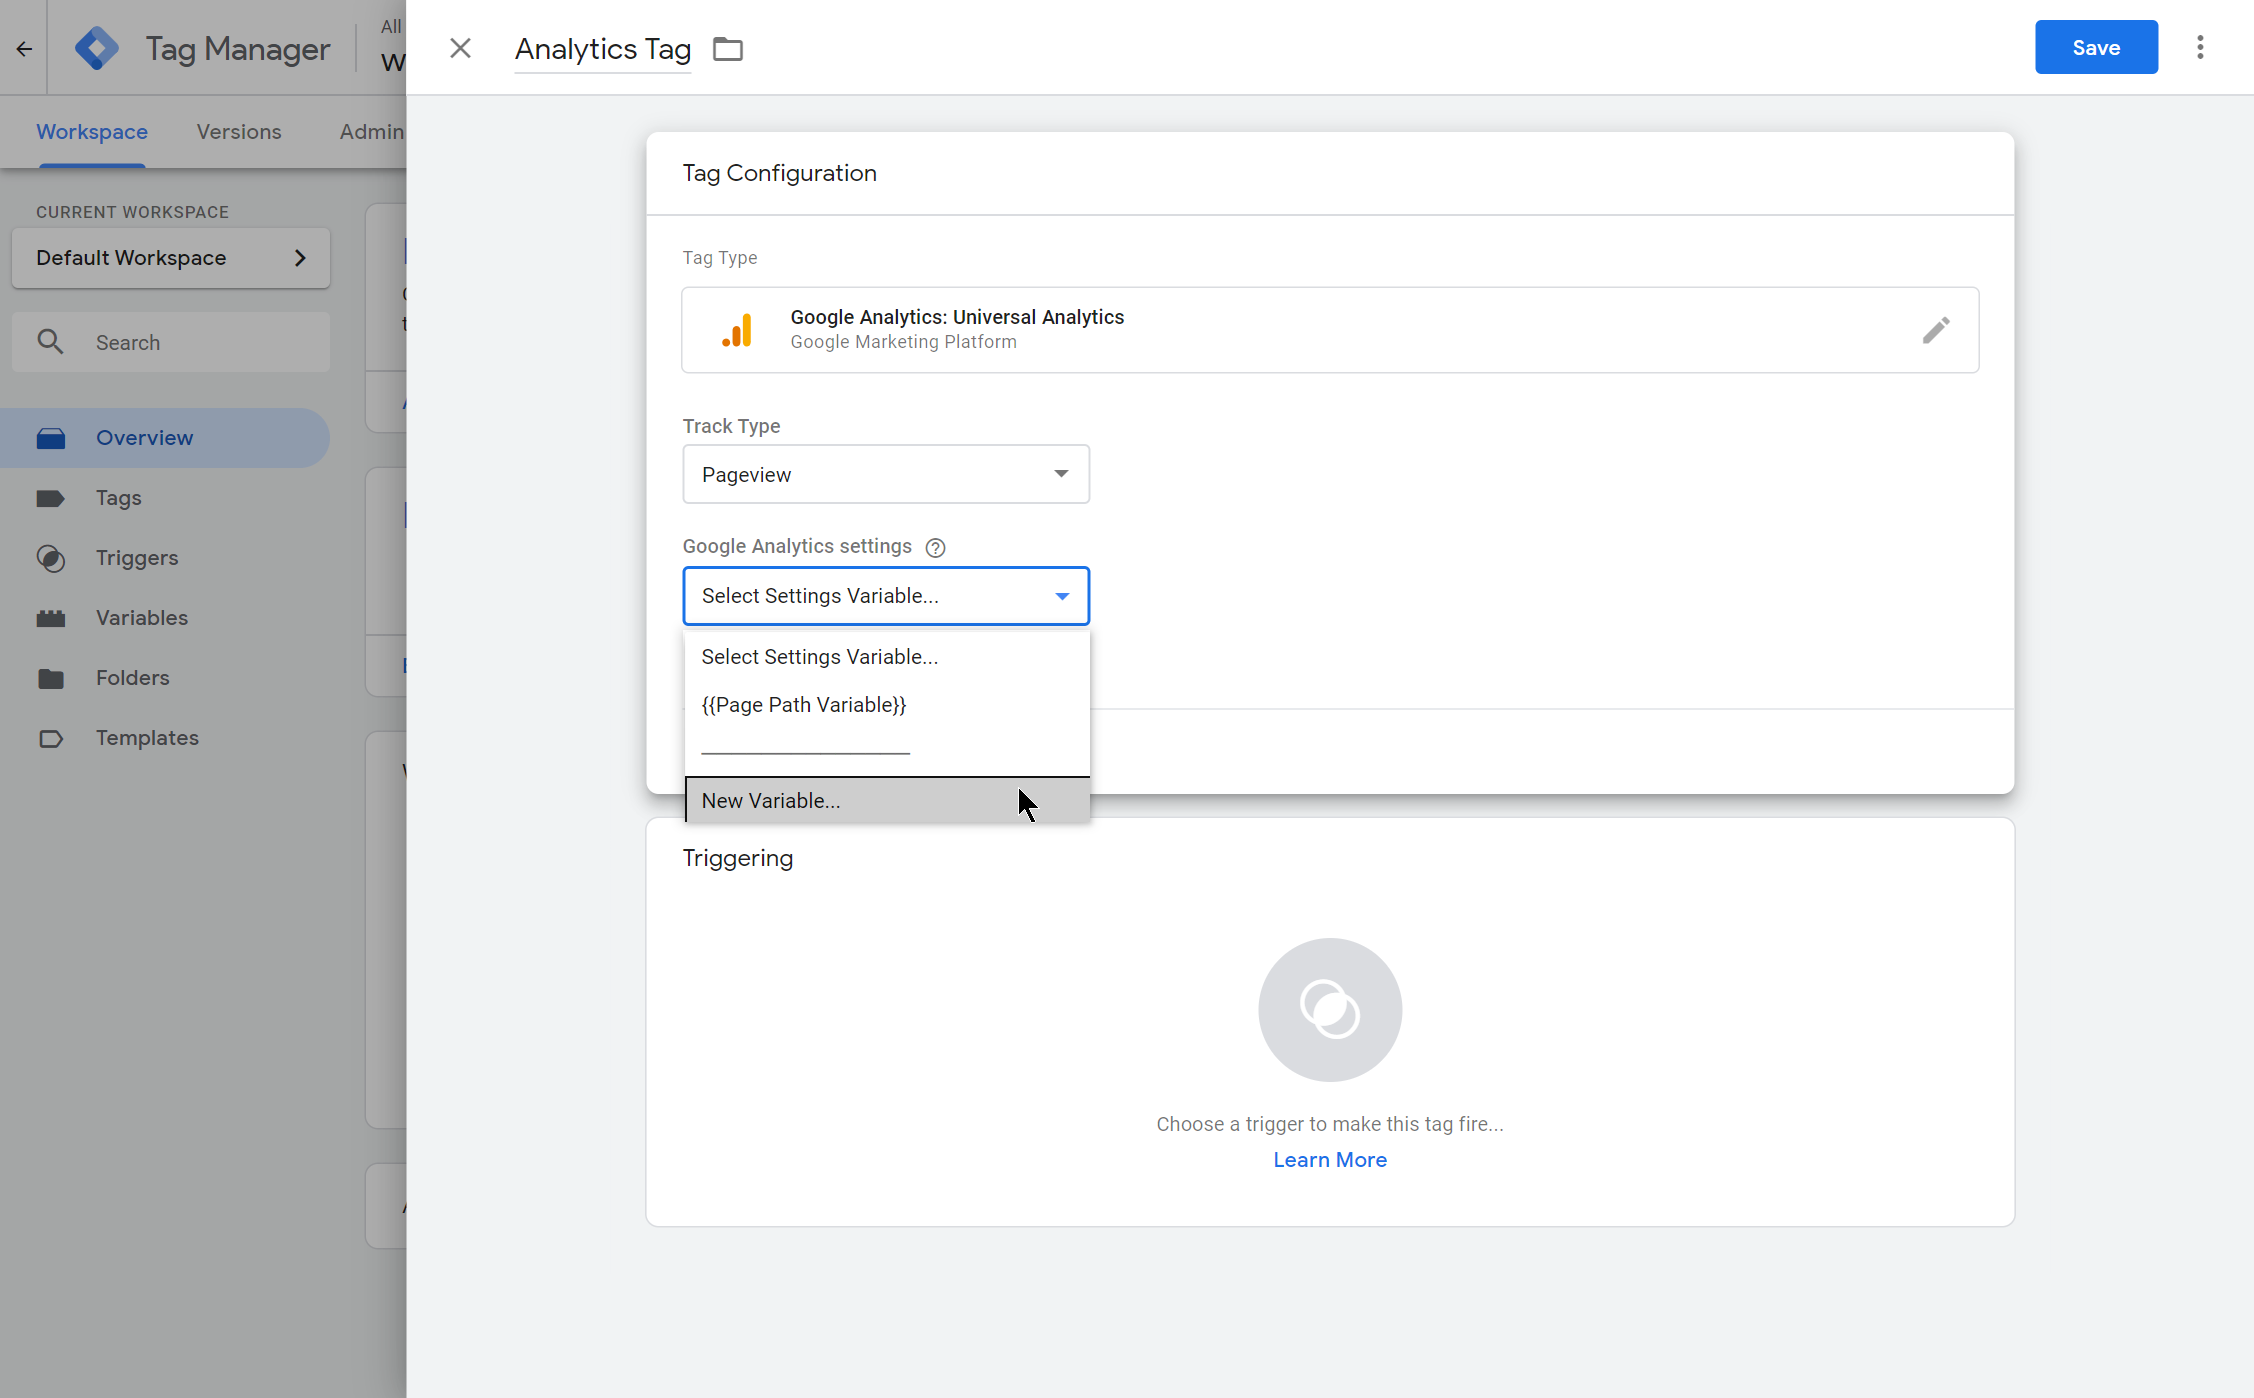Open the folder icon beside Analytics Tag
Viewport: 2254px width, 1398px height.
[x=728, y=49]
